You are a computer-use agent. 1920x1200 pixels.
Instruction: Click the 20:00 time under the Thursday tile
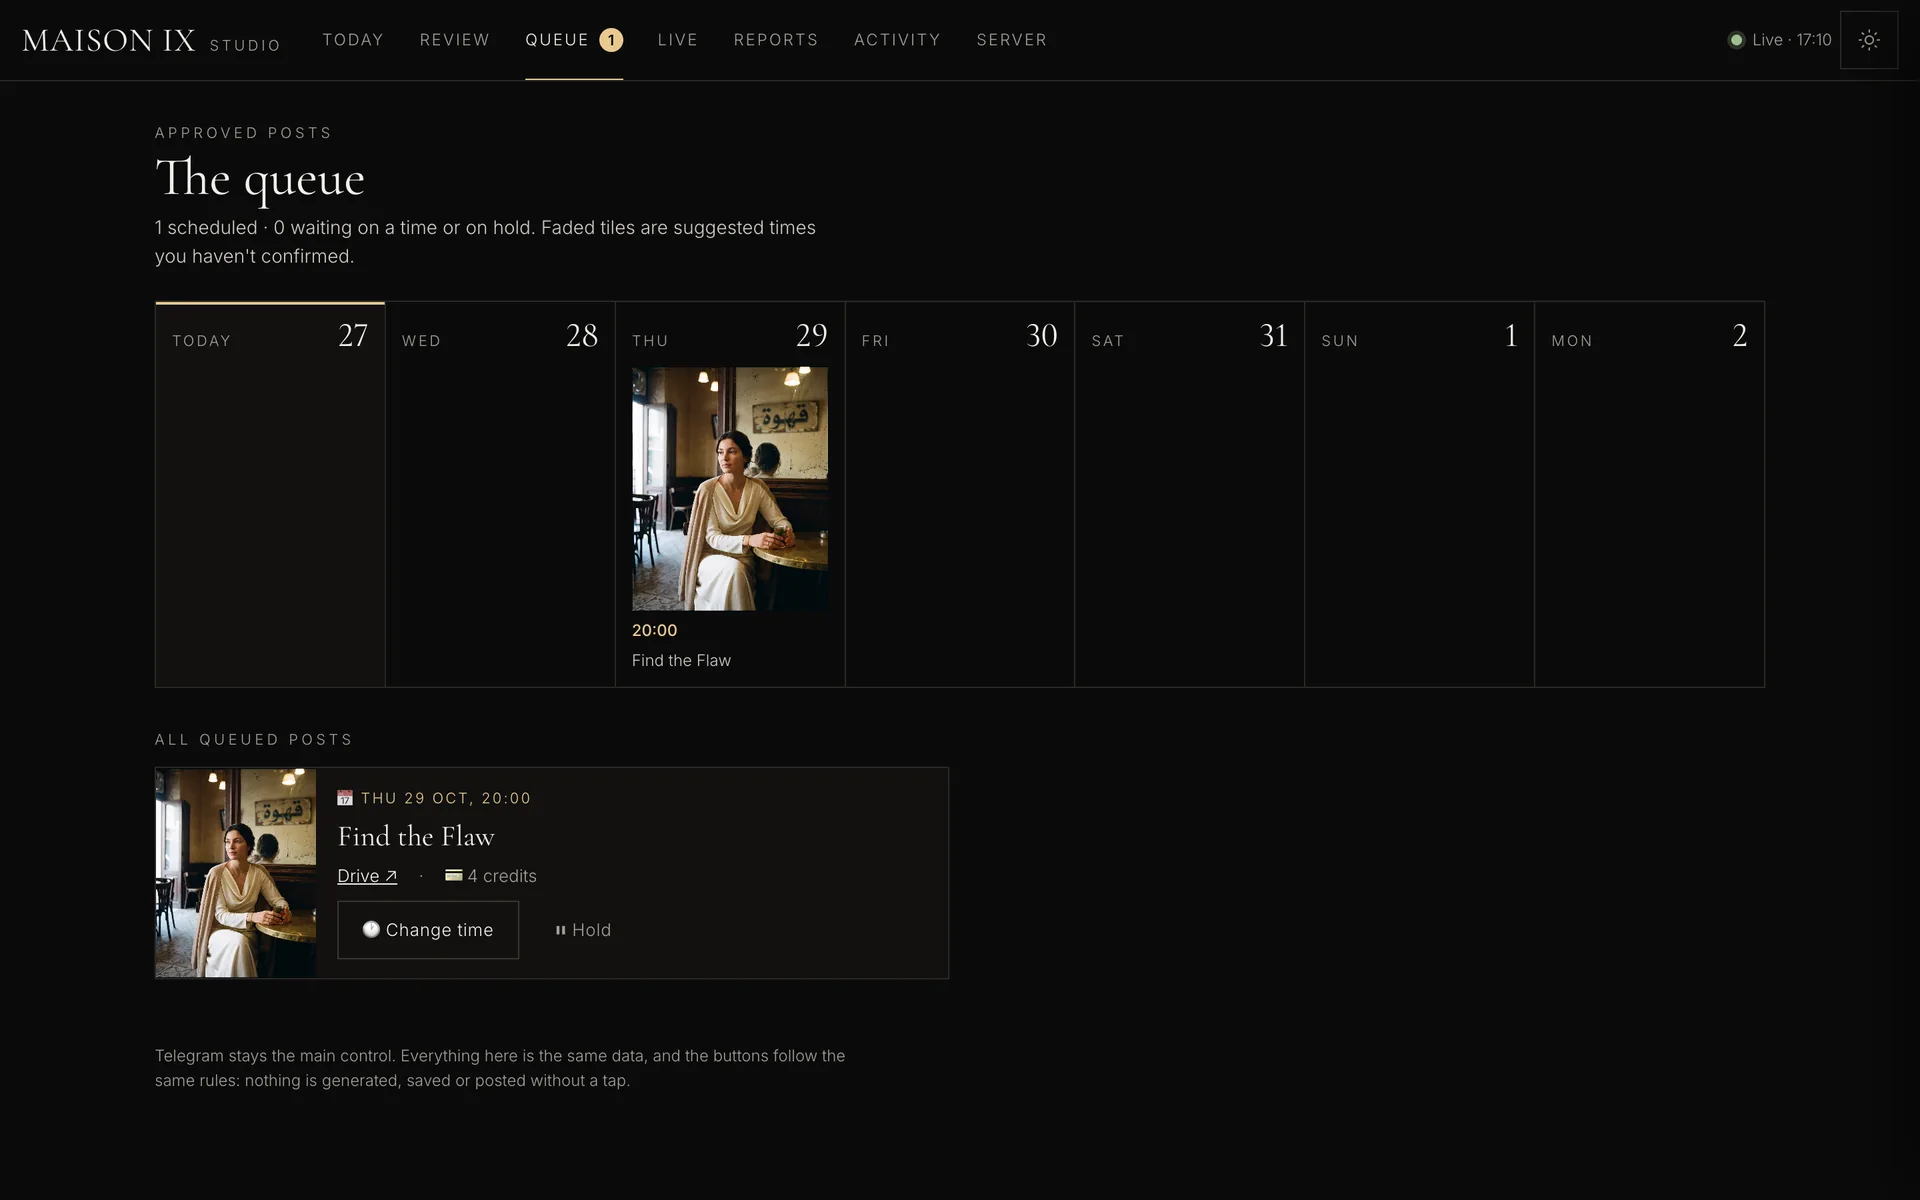click(655, 630)
